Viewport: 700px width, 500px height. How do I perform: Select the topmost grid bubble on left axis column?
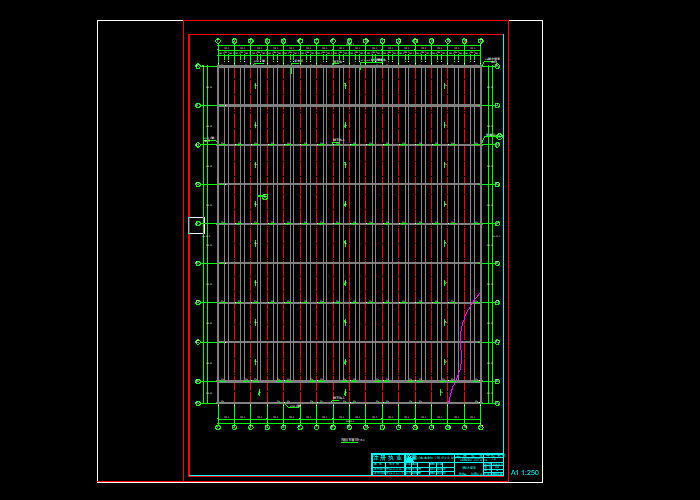coord(198,66)
